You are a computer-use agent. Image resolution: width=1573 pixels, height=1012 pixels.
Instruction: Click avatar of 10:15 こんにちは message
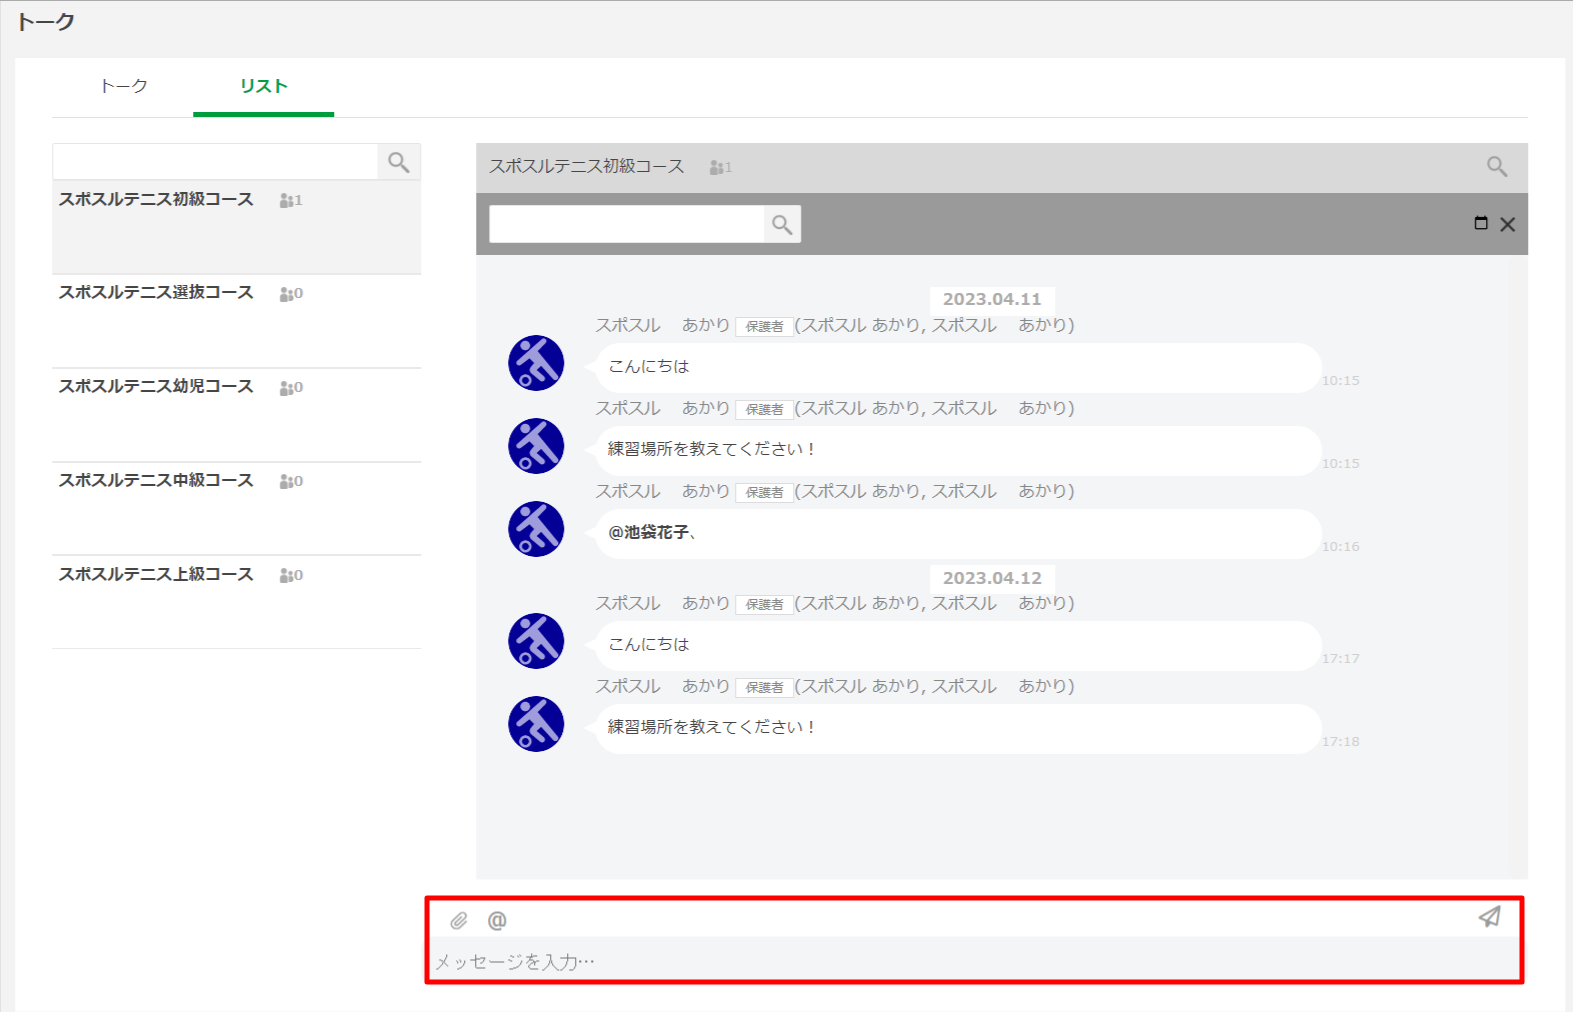(536, 363)
